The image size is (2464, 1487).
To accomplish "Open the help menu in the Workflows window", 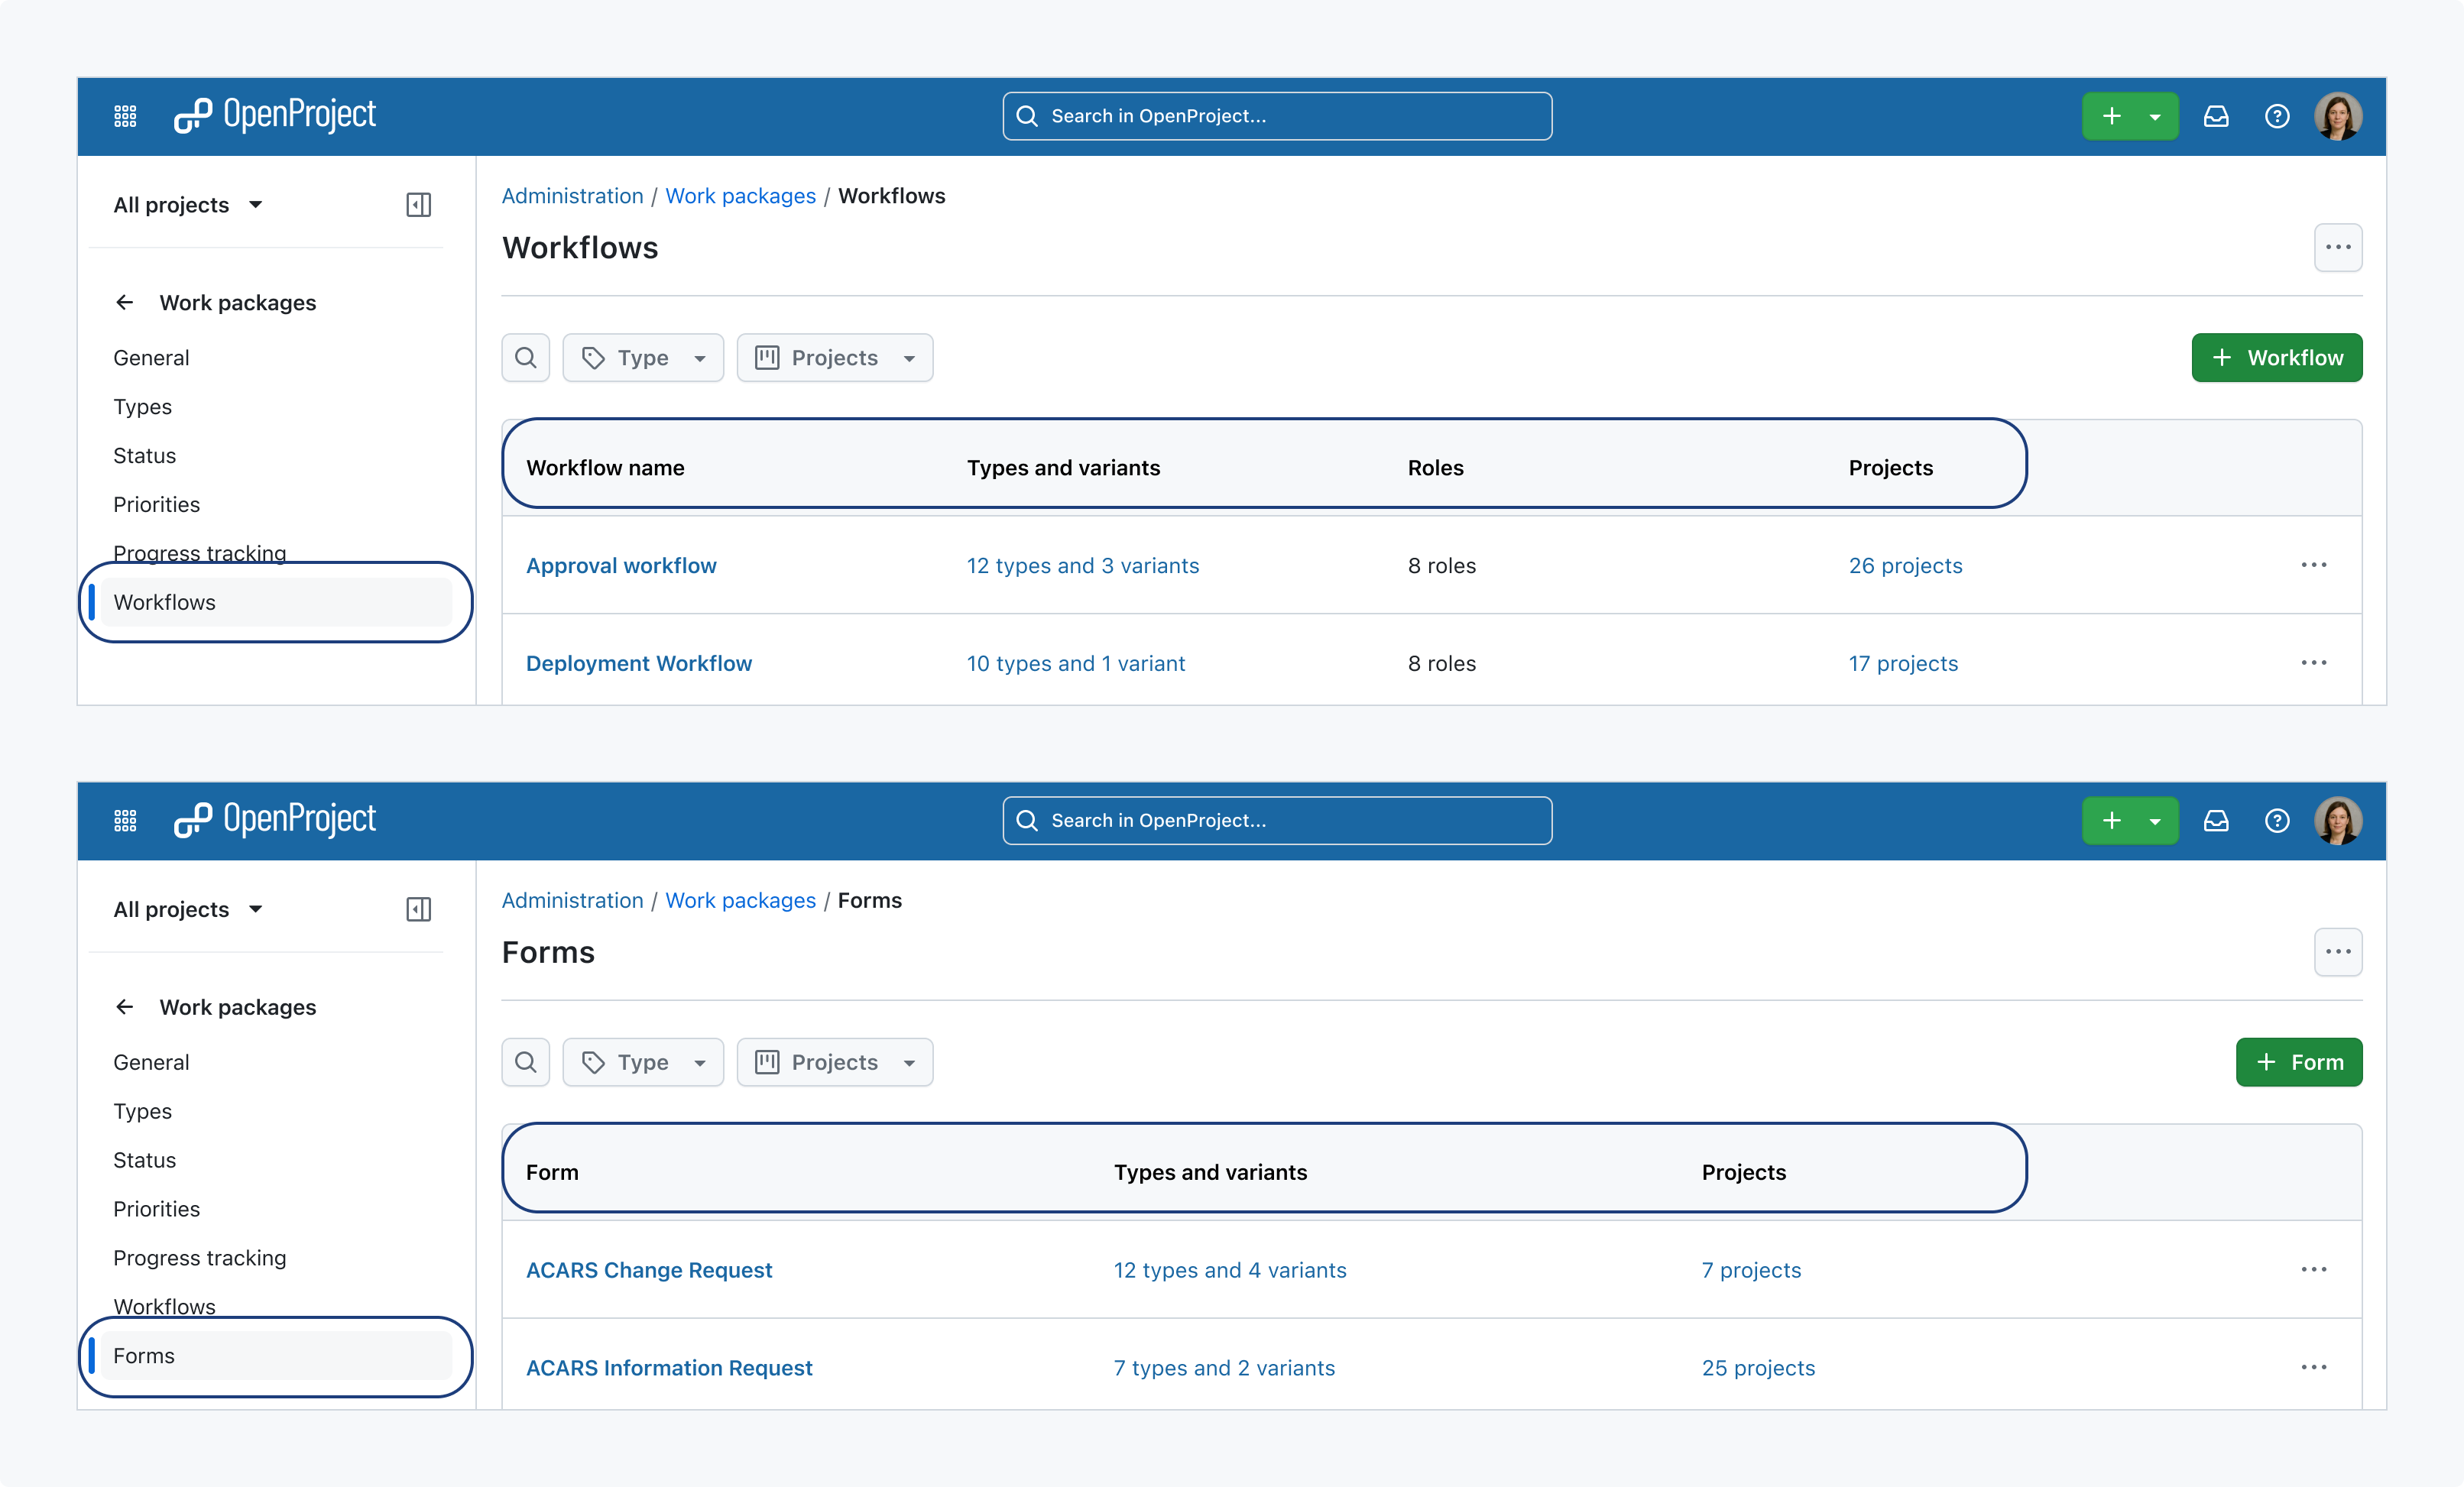I will [x=2277, y=116].
